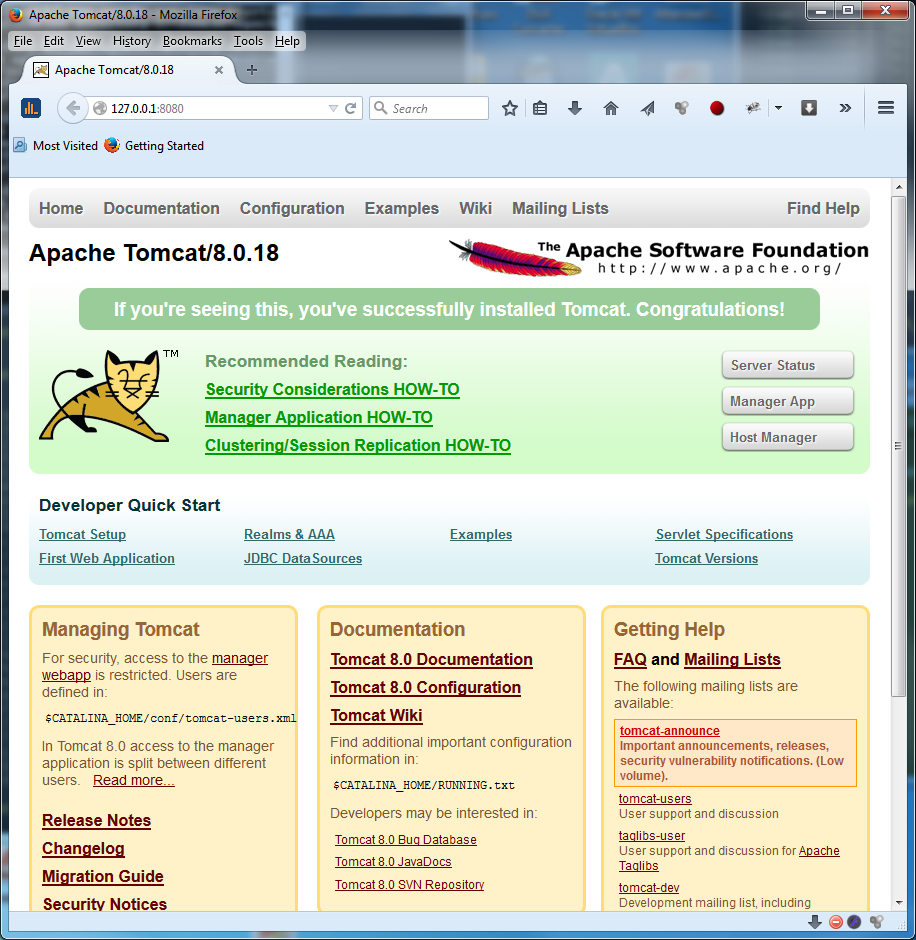Open the Bookmarks menu
The image size is (916, 940).
(x=192, y=41)
